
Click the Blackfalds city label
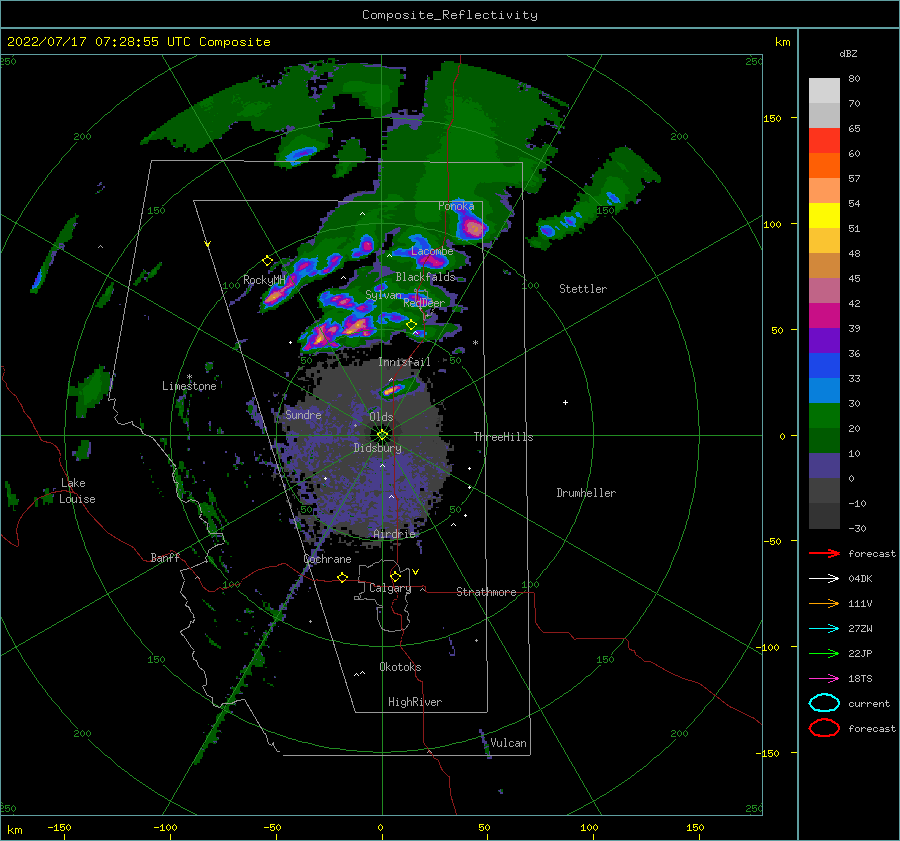(425, 277)
